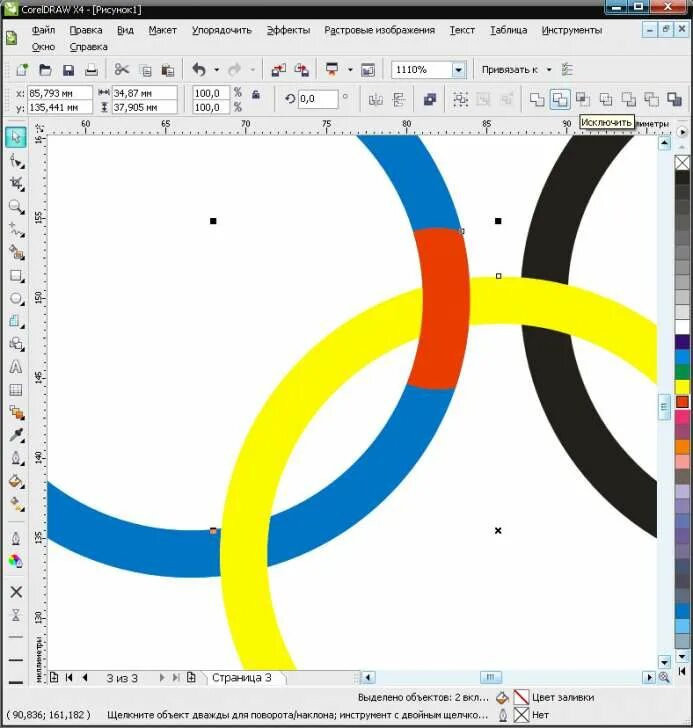Viewport: 693px width, 728px height.
Task: Open the zoom level 1110% dropdown
Action: point(459,70)
